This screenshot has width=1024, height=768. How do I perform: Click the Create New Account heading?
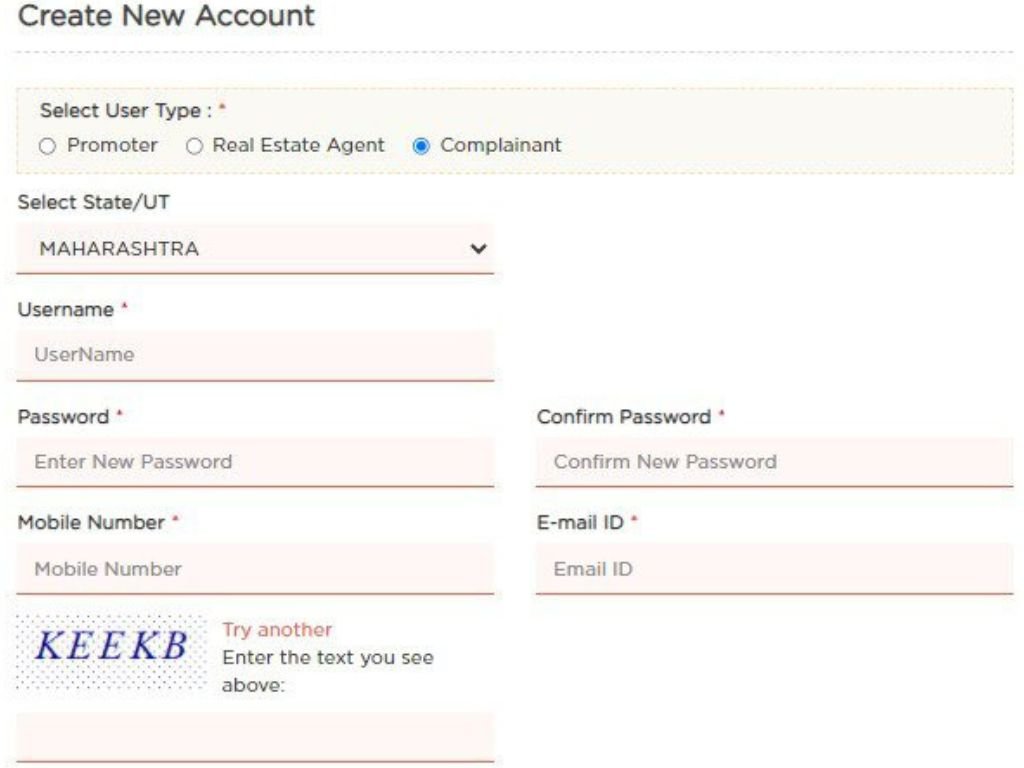[166, 16]
